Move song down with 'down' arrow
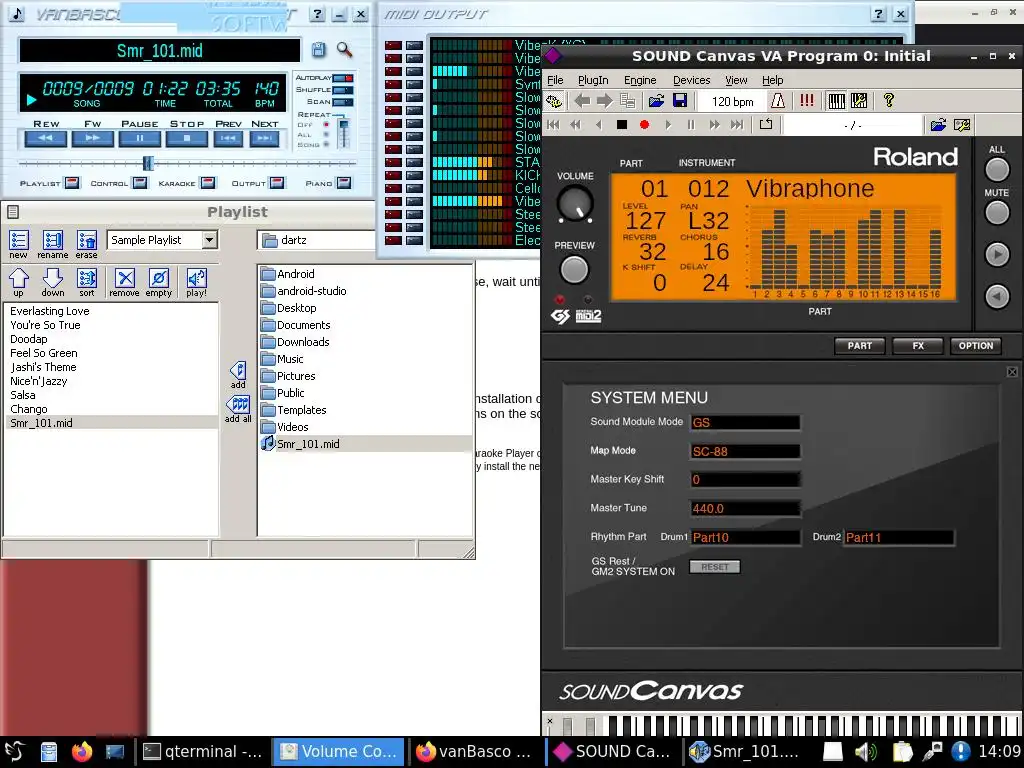 click(53, 283)
